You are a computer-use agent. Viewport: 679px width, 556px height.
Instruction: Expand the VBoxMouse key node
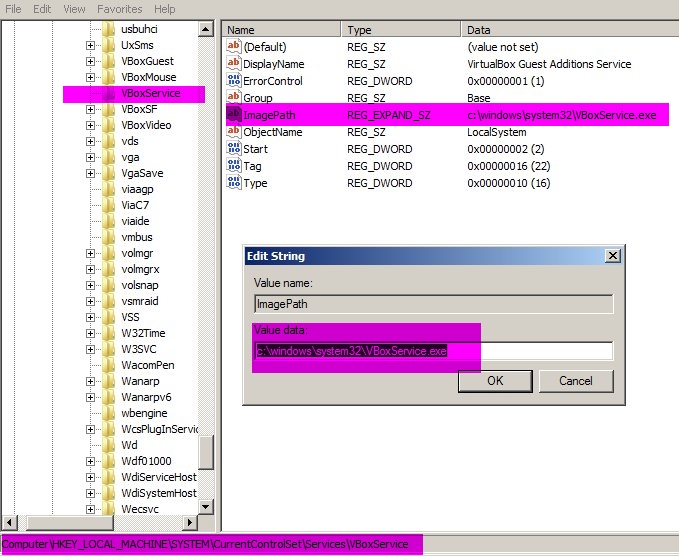[90, 78]
